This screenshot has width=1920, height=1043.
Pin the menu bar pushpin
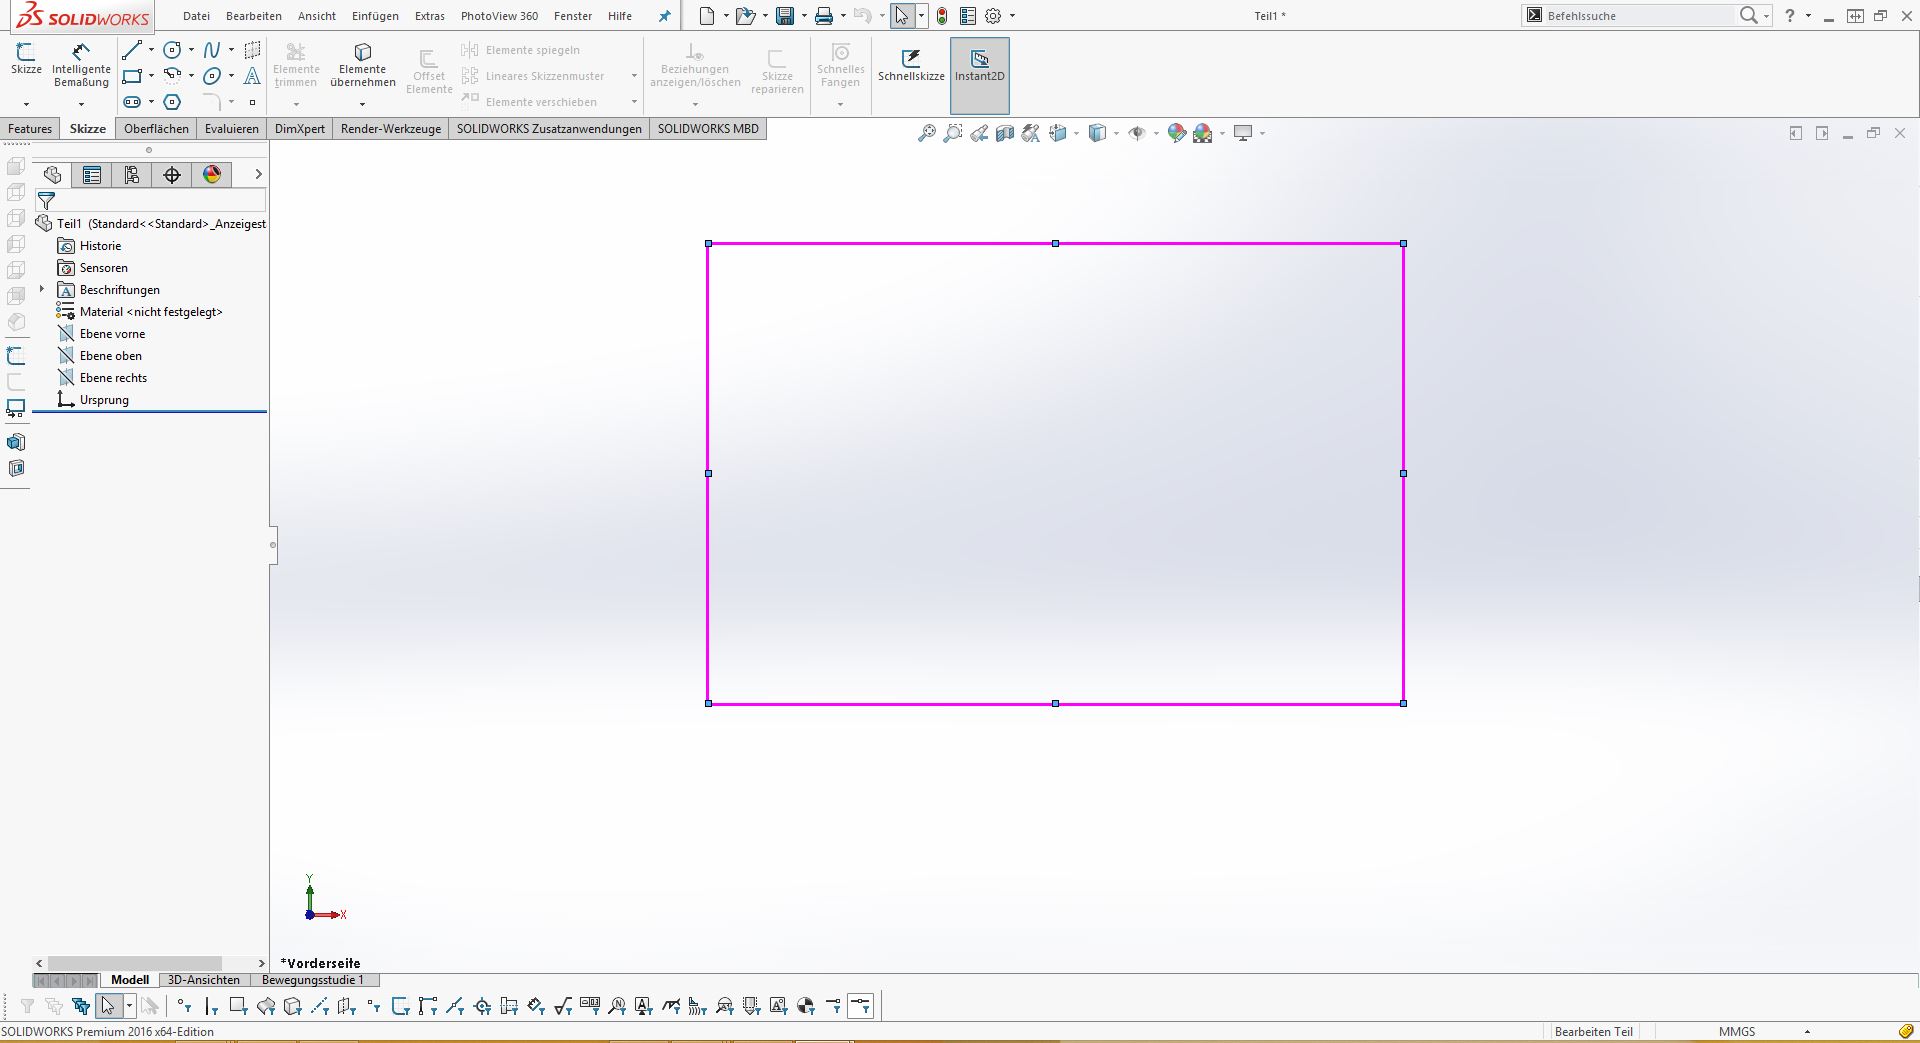coord(664,16)
